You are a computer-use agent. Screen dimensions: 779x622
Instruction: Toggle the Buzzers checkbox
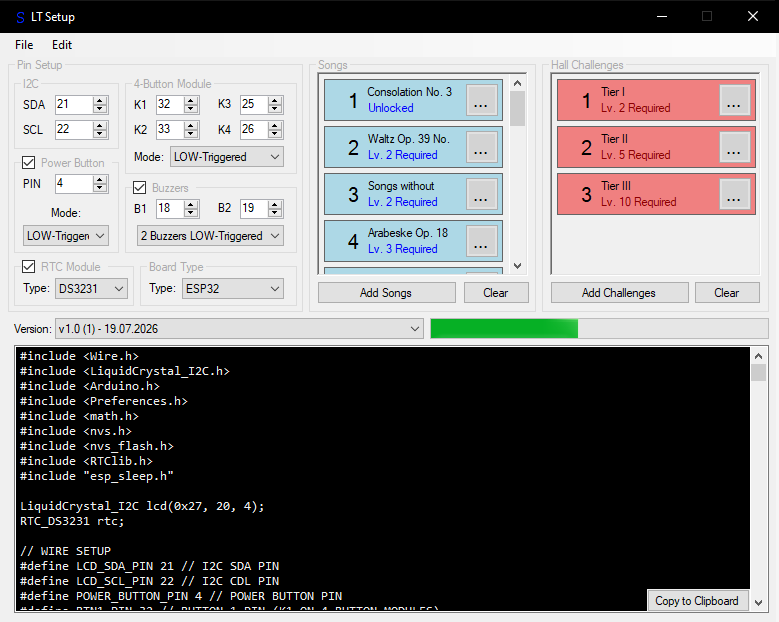140,187
